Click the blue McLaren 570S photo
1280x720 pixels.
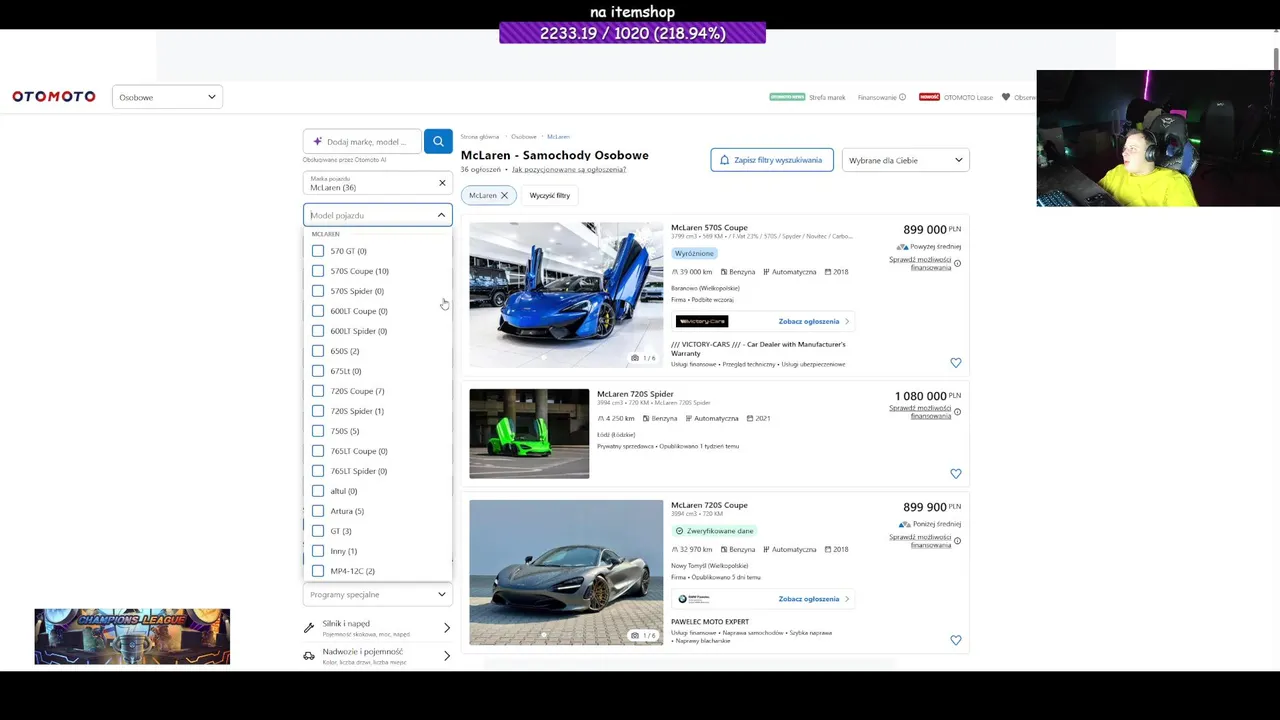click(566, 295)
